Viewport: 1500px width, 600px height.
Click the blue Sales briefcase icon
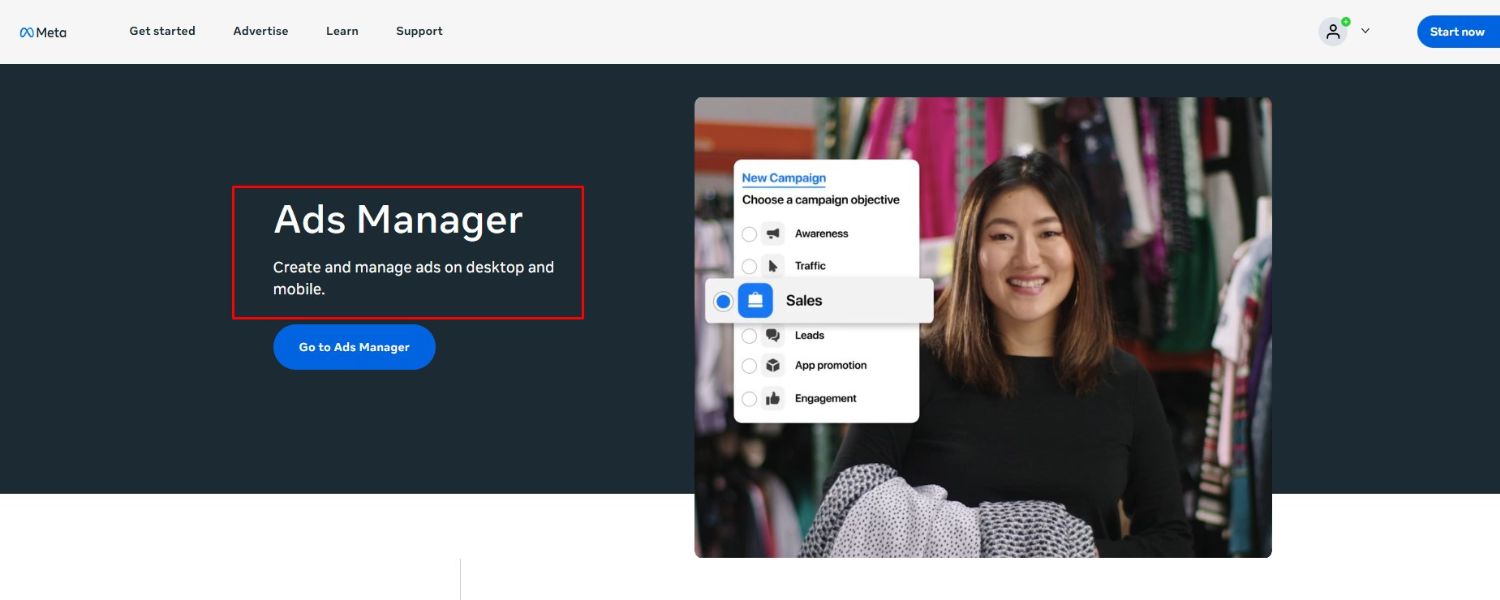click(755, 301)
